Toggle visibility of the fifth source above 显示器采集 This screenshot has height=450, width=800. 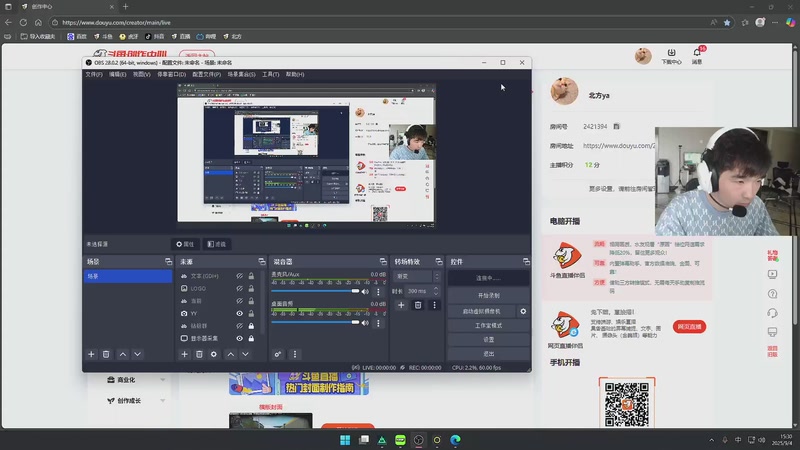coord(239,326)
